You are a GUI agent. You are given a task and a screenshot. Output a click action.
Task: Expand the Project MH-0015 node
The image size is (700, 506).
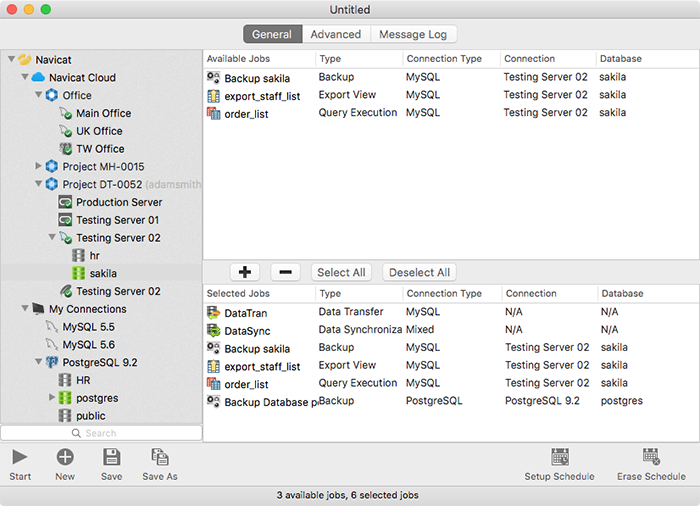[38, 166]
